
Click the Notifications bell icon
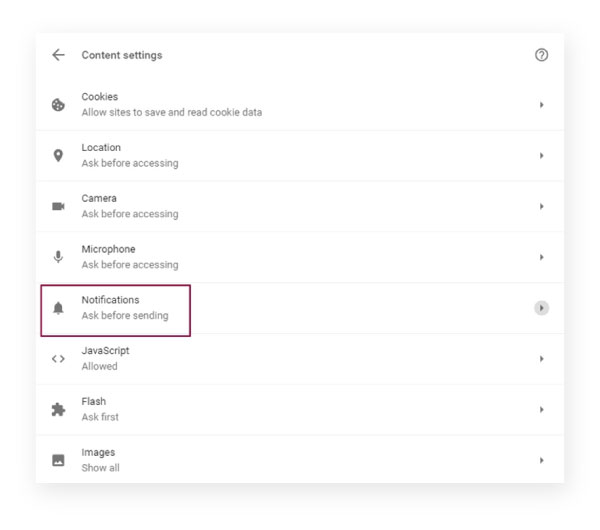coord(58,308)
